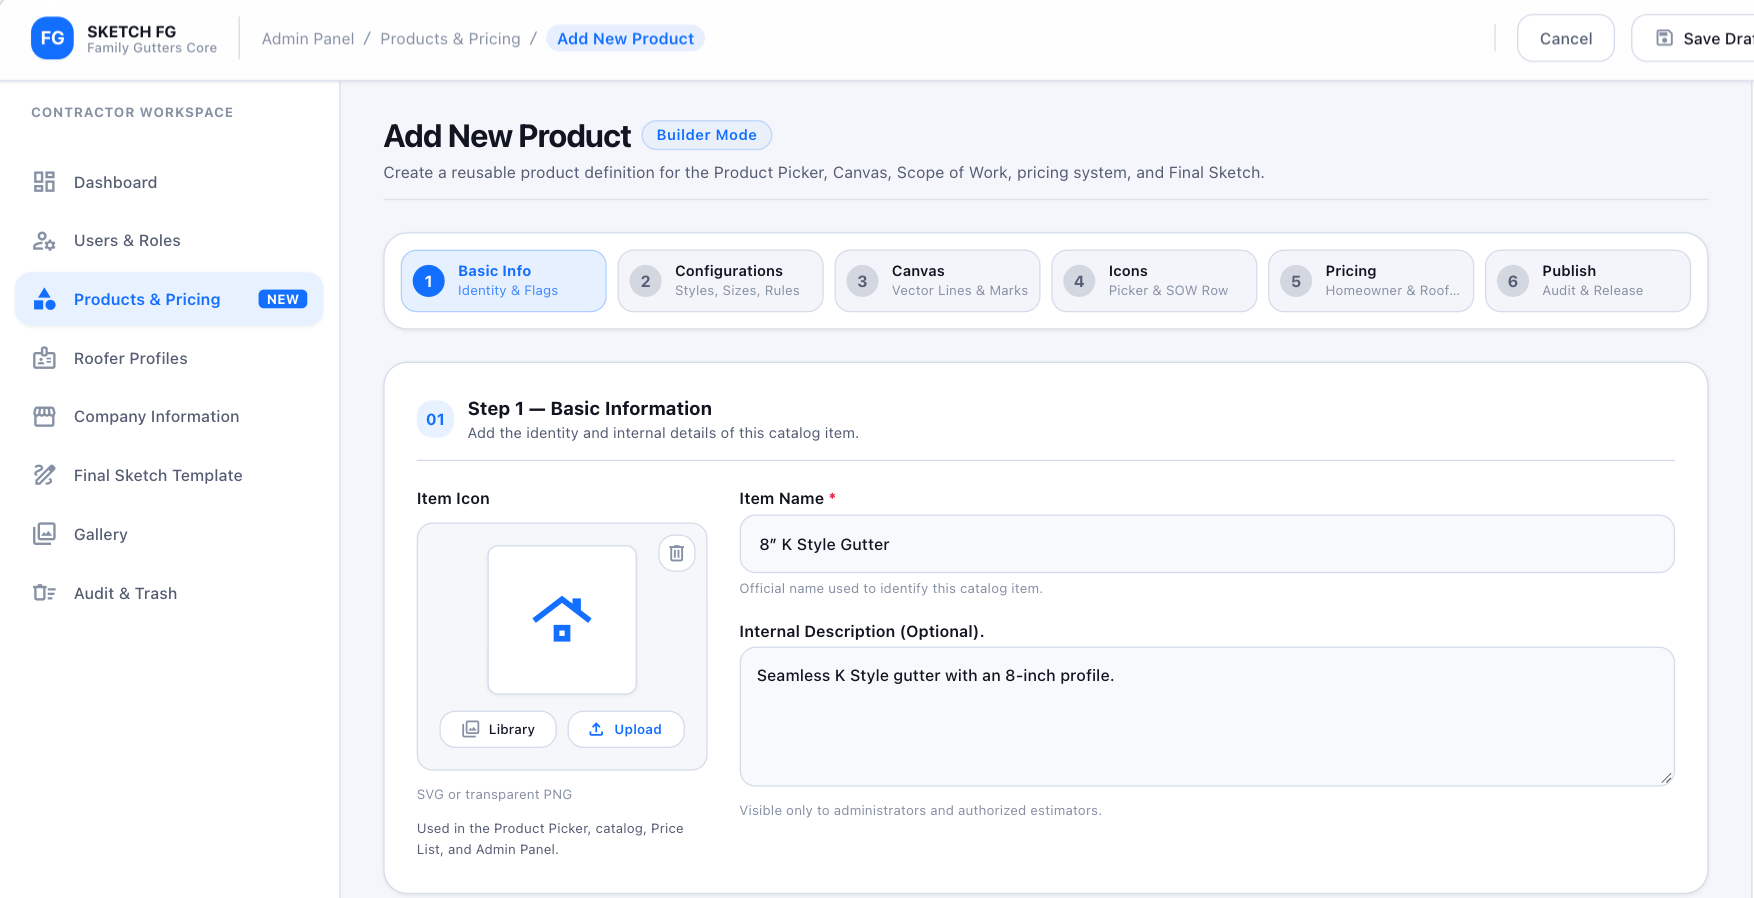Open Users & Roles page
The width and height of the screenshot is (1754, 898).
[169, 240]
